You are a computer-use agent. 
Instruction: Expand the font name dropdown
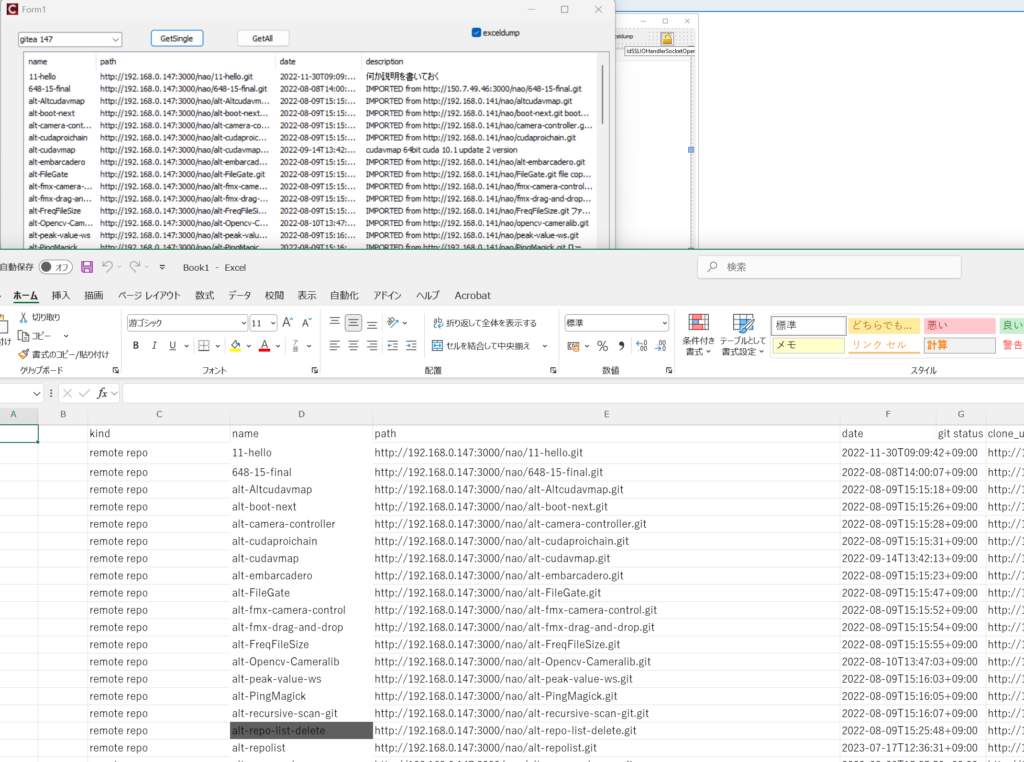point(243,323)
